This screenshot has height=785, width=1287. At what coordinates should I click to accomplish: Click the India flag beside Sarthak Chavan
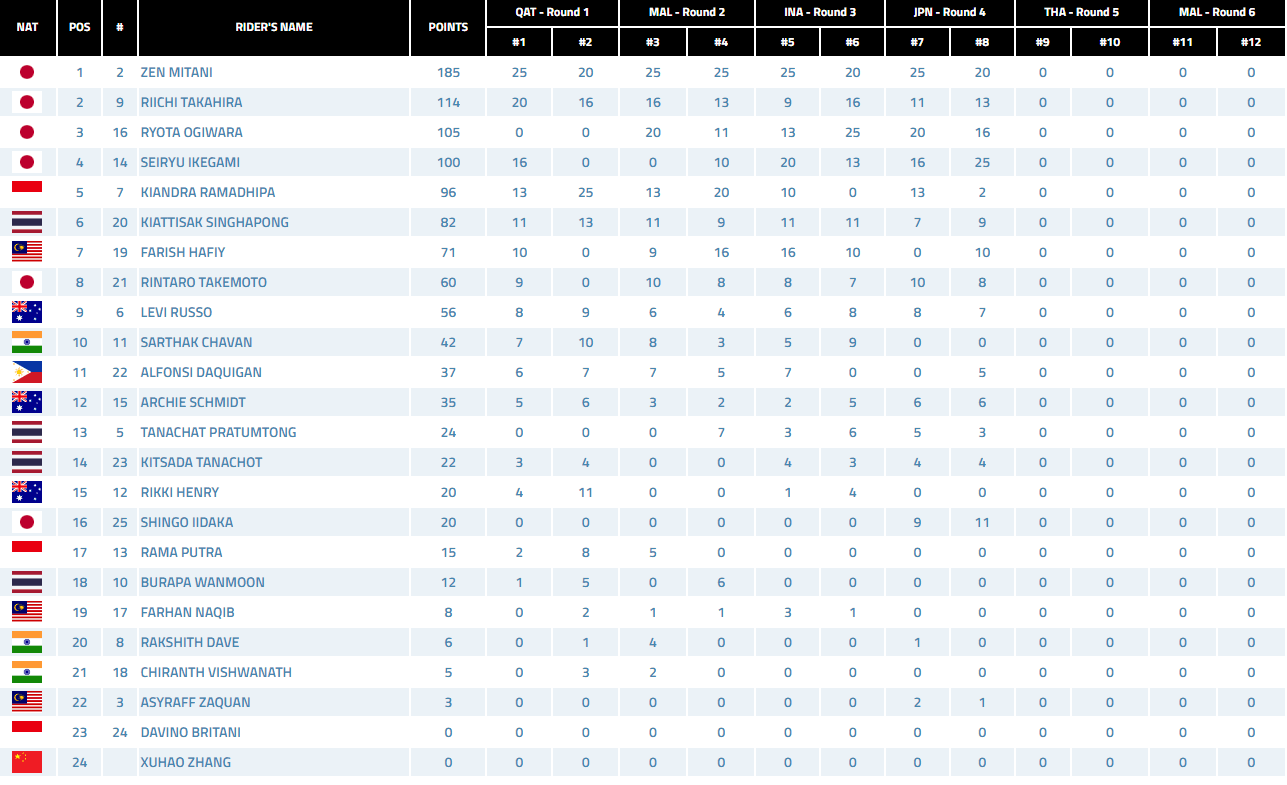point(27,342)
